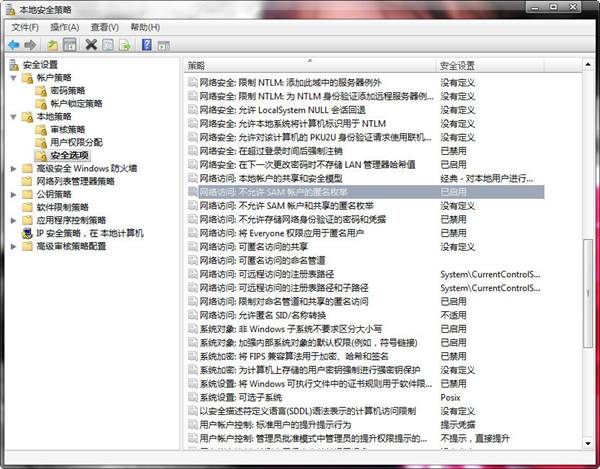The image size is (600, 469).
Task: Select 网络访问: 可远程访问的注册表路径和子路径
Action: [284, 288]
